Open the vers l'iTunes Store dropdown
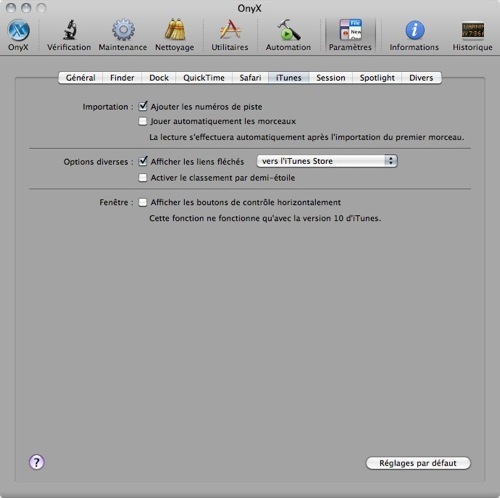Viewport: 500px width, 498px height. [x=327, y=161]
